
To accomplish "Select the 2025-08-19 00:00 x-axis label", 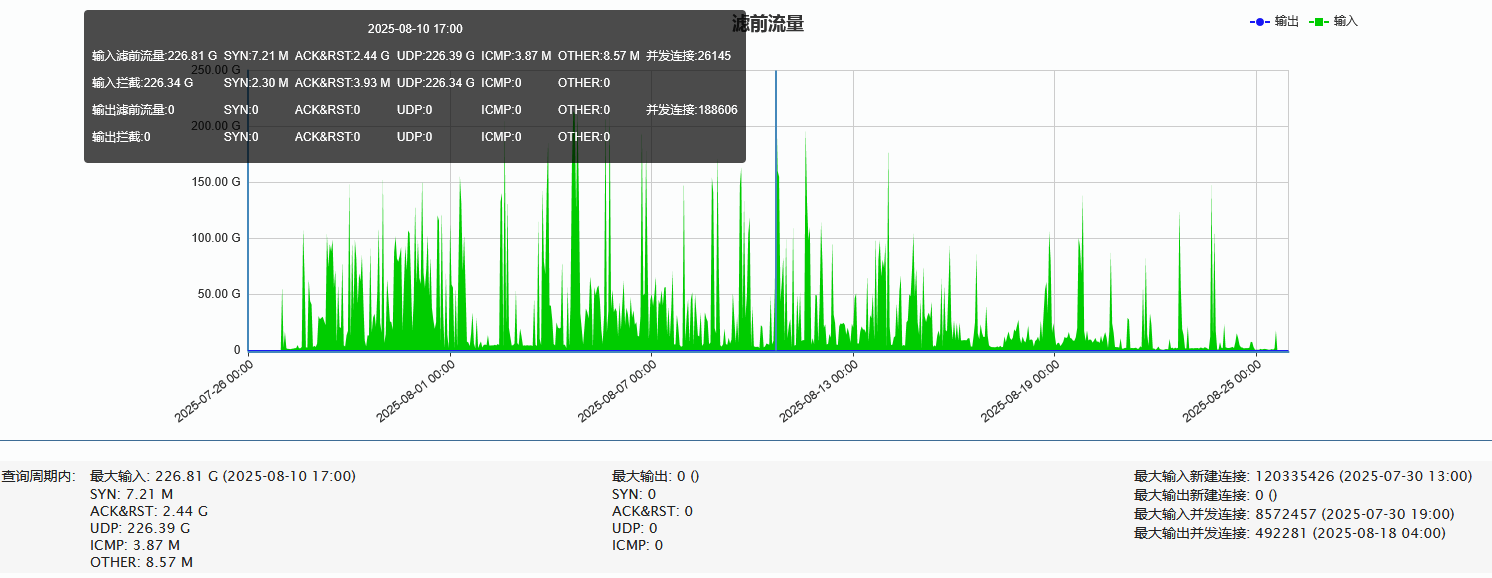I will pos(1020,391).
